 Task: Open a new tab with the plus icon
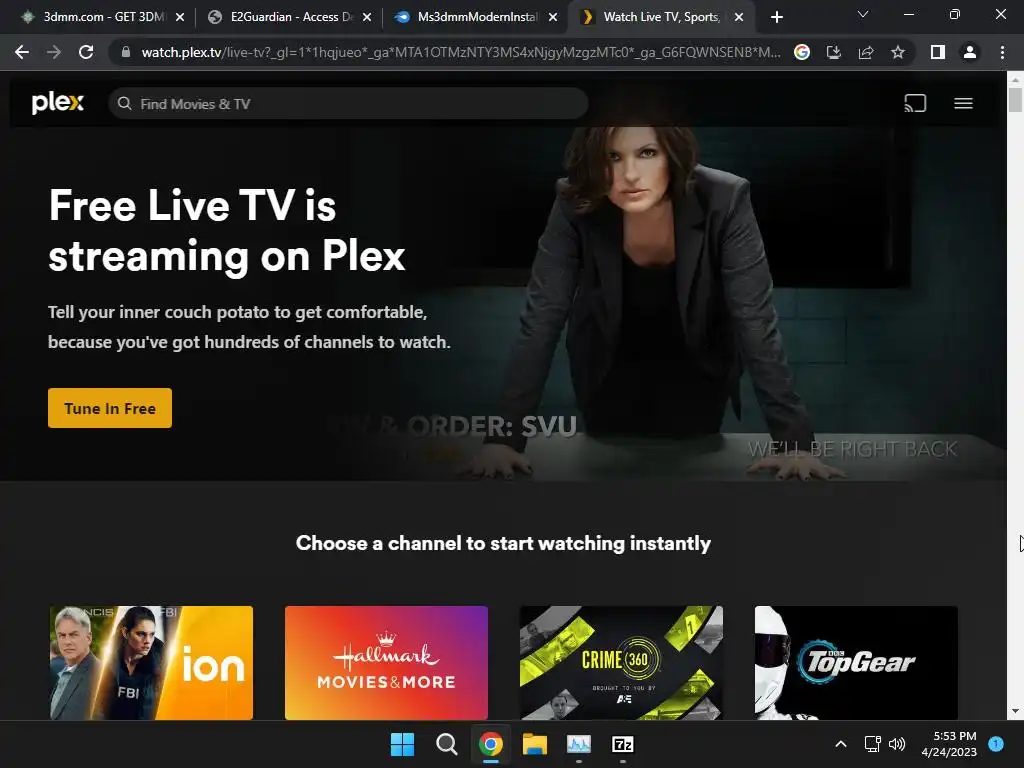tap(776, 17)
